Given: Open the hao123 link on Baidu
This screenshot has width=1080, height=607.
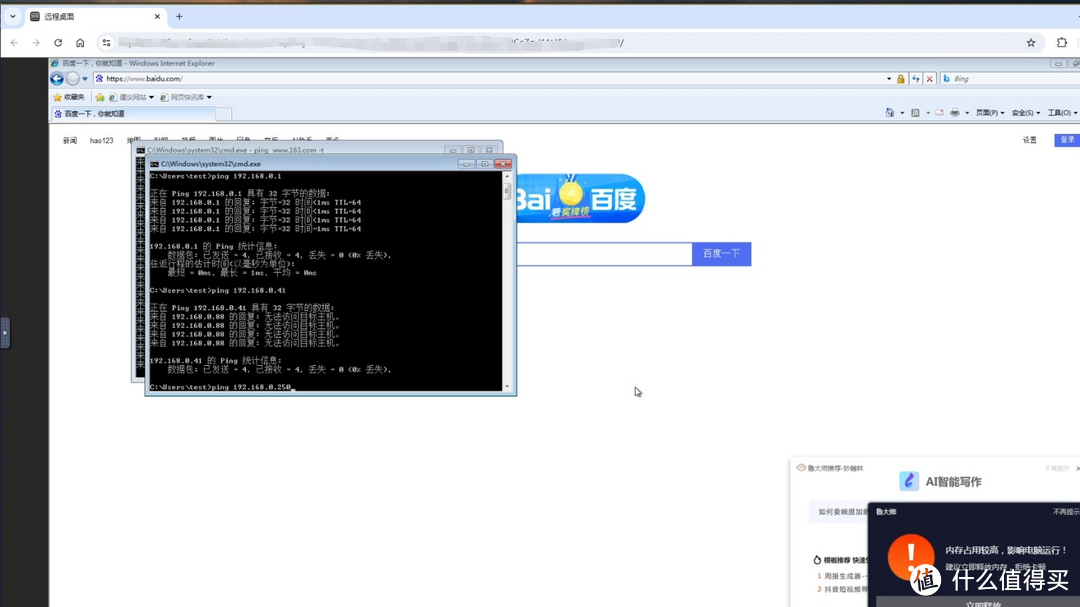Looking at the screenshot, I should click(x=101, y=141).
